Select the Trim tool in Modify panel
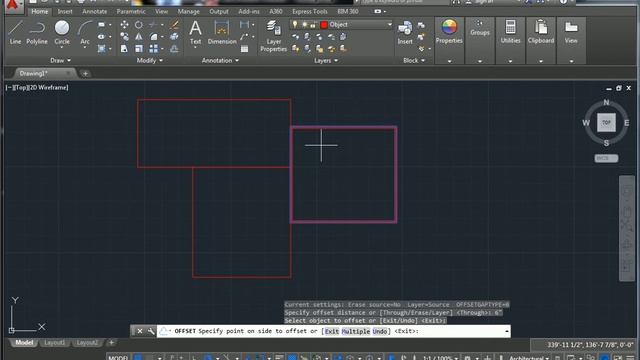The height and width of the screenshot is (360, 640). point(153,25)
